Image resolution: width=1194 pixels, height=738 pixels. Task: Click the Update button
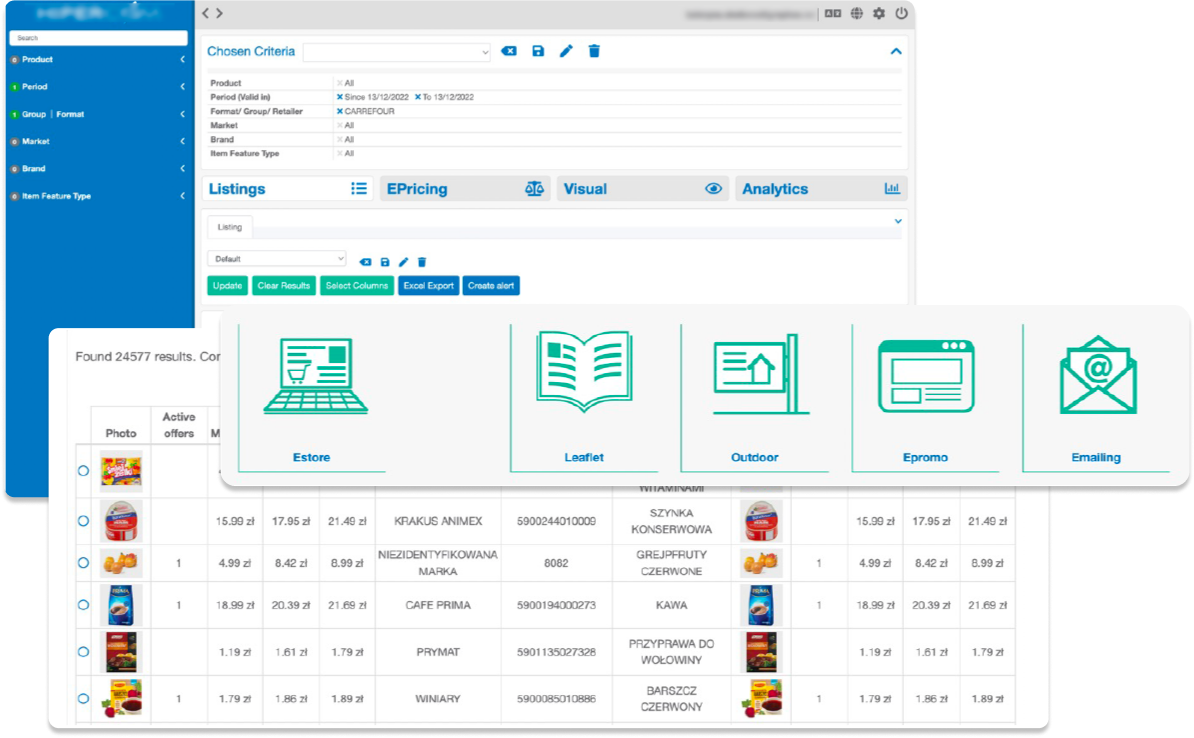(228, 286)
